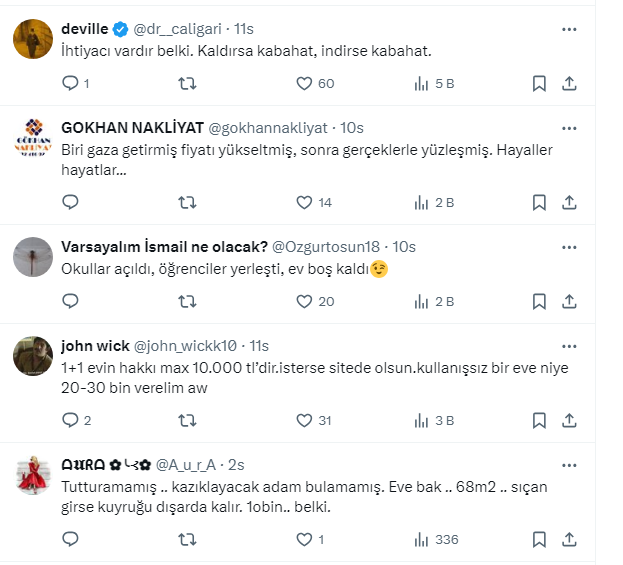
Task: Reply to john wick's tweet
Action: point(70,421)
